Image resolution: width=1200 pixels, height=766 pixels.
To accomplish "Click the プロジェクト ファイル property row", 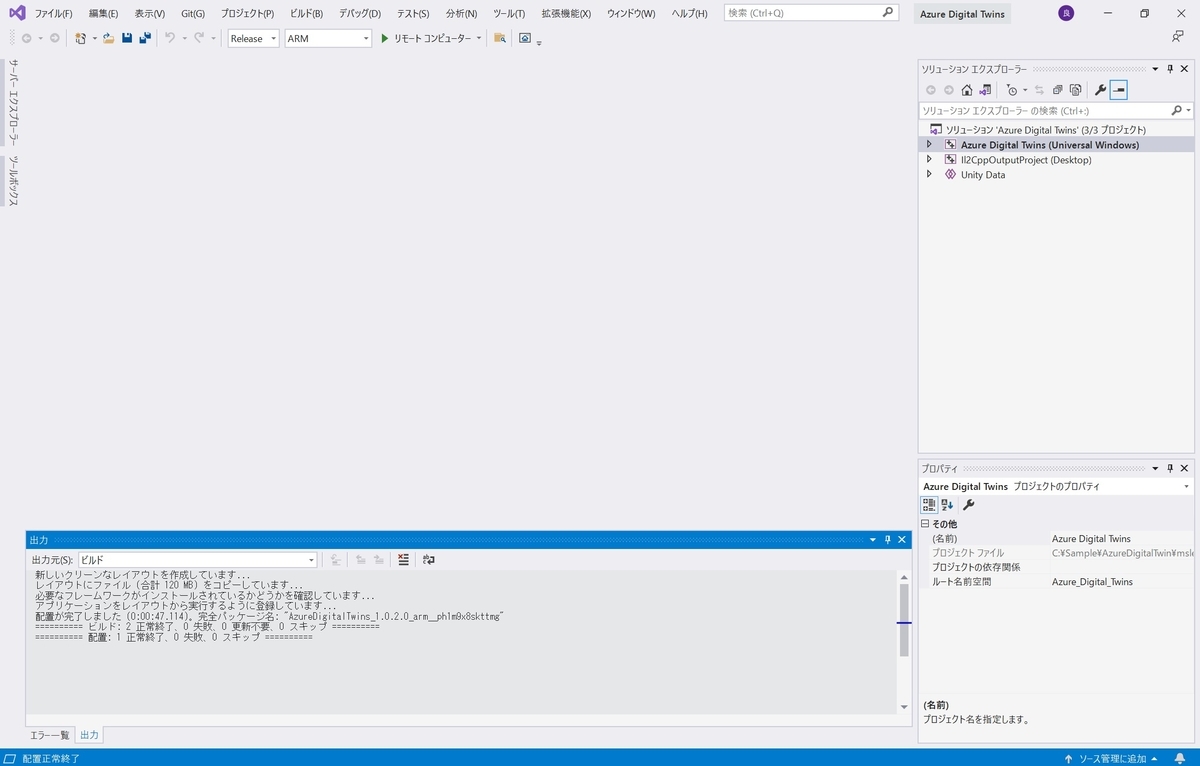I will [x=1056, y=553].
